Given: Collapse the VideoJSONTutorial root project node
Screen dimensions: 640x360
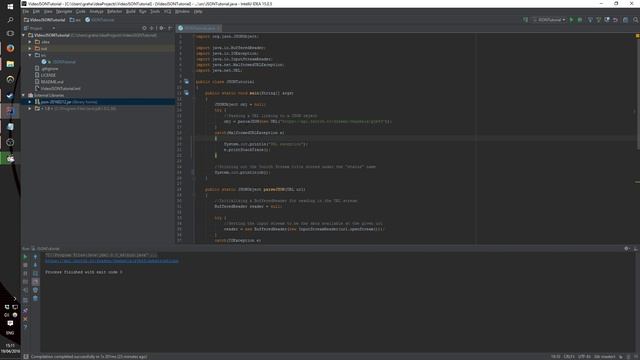Looking at the screenshot, I should [23, 35].
